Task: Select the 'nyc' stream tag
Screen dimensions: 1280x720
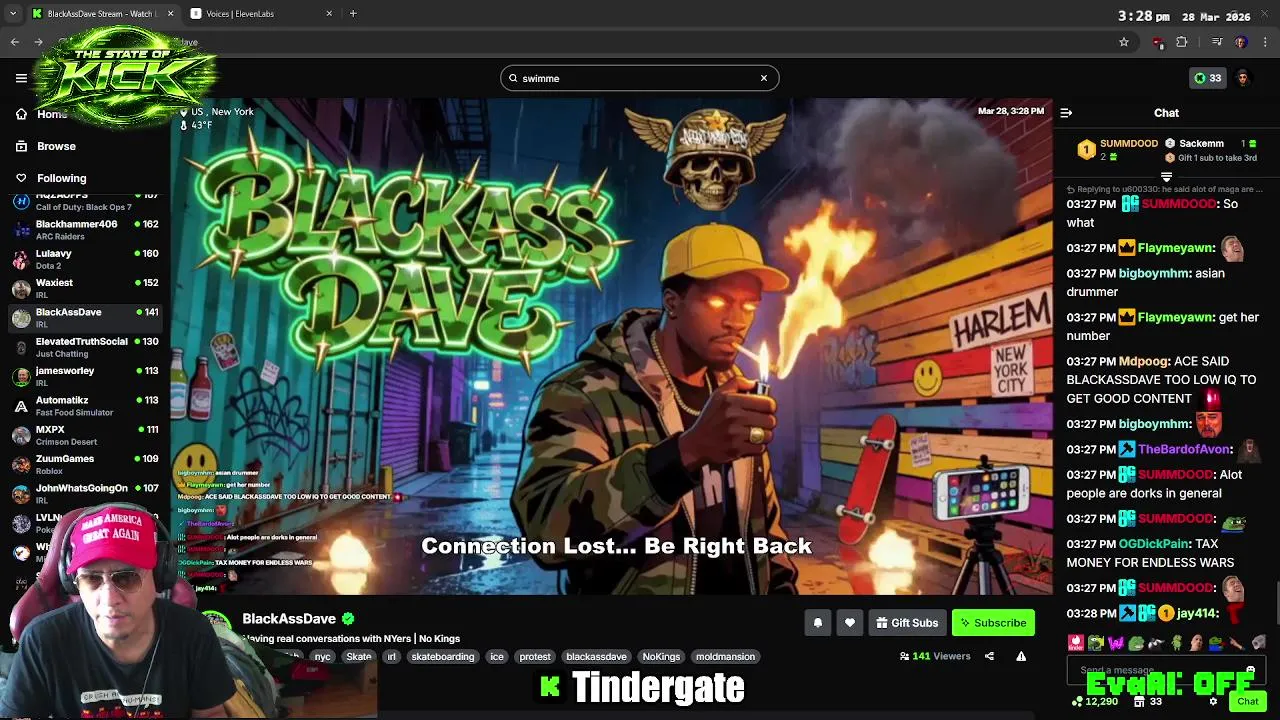Action: 322,657
